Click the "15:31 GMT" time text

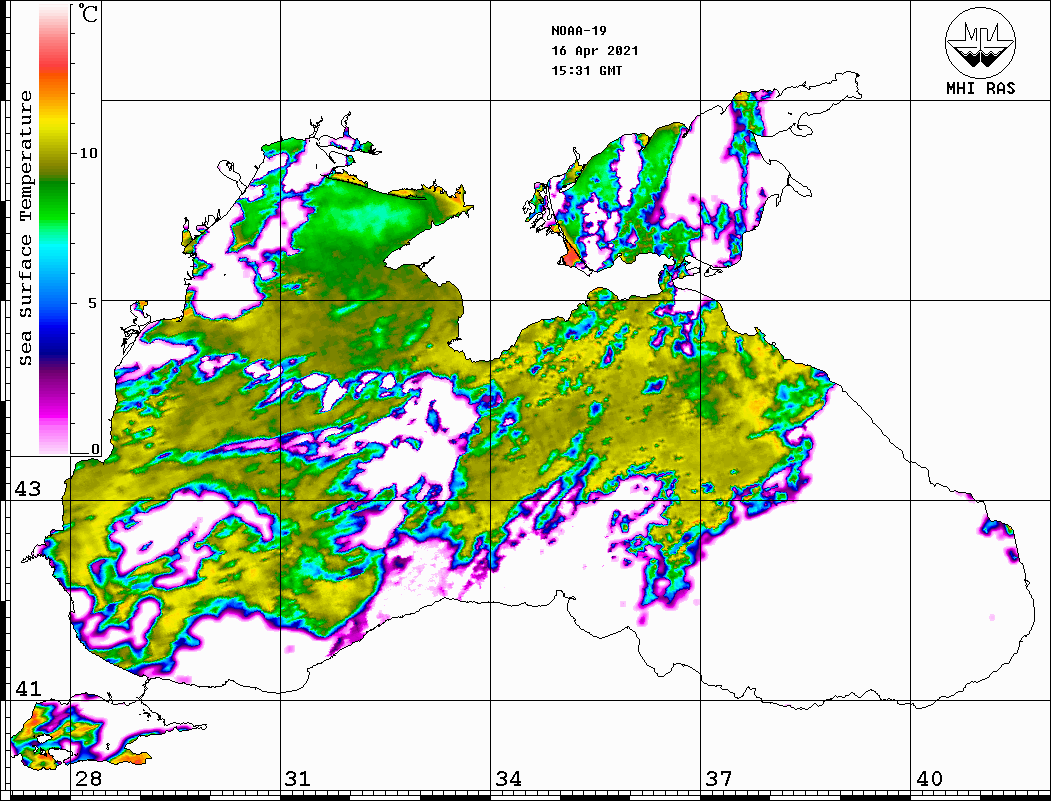(x=586, y=71)
